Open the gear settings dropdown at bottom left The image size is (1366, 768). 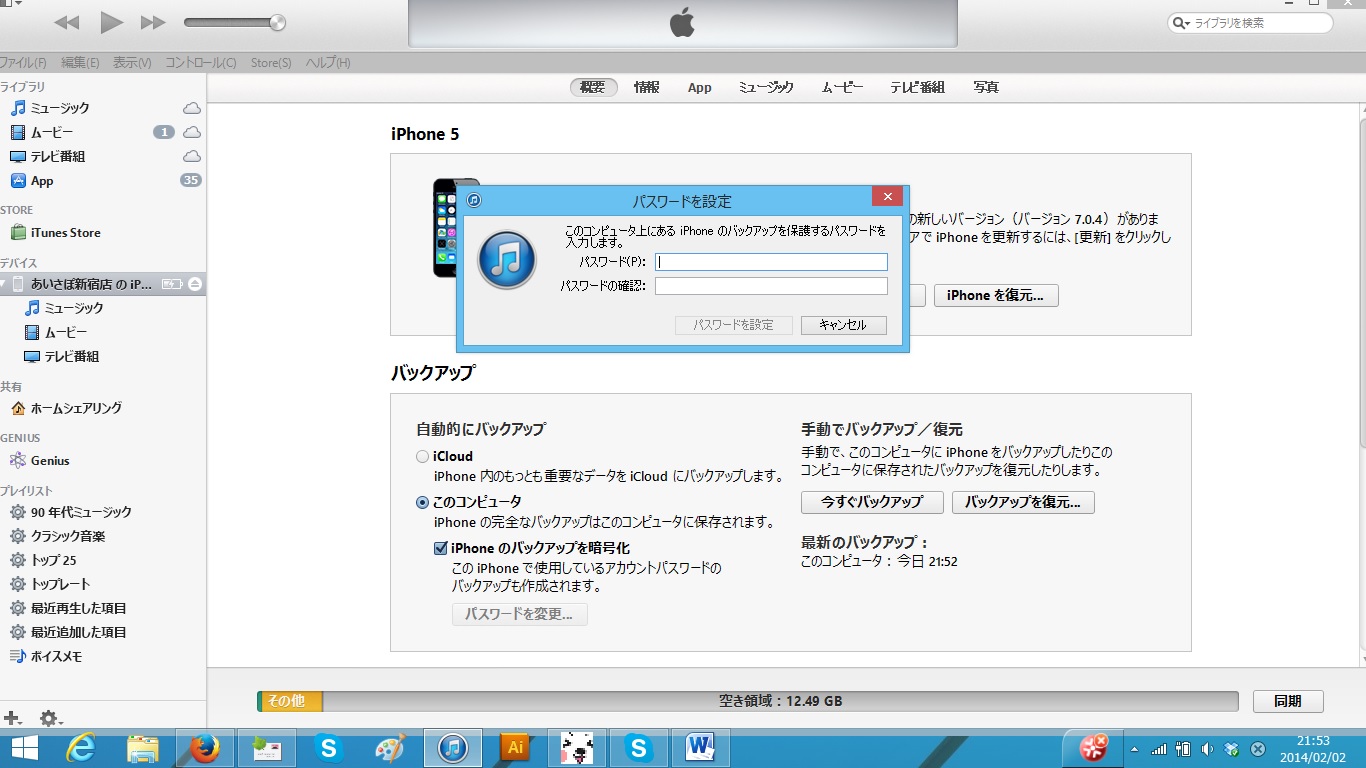tap(49, 718)
